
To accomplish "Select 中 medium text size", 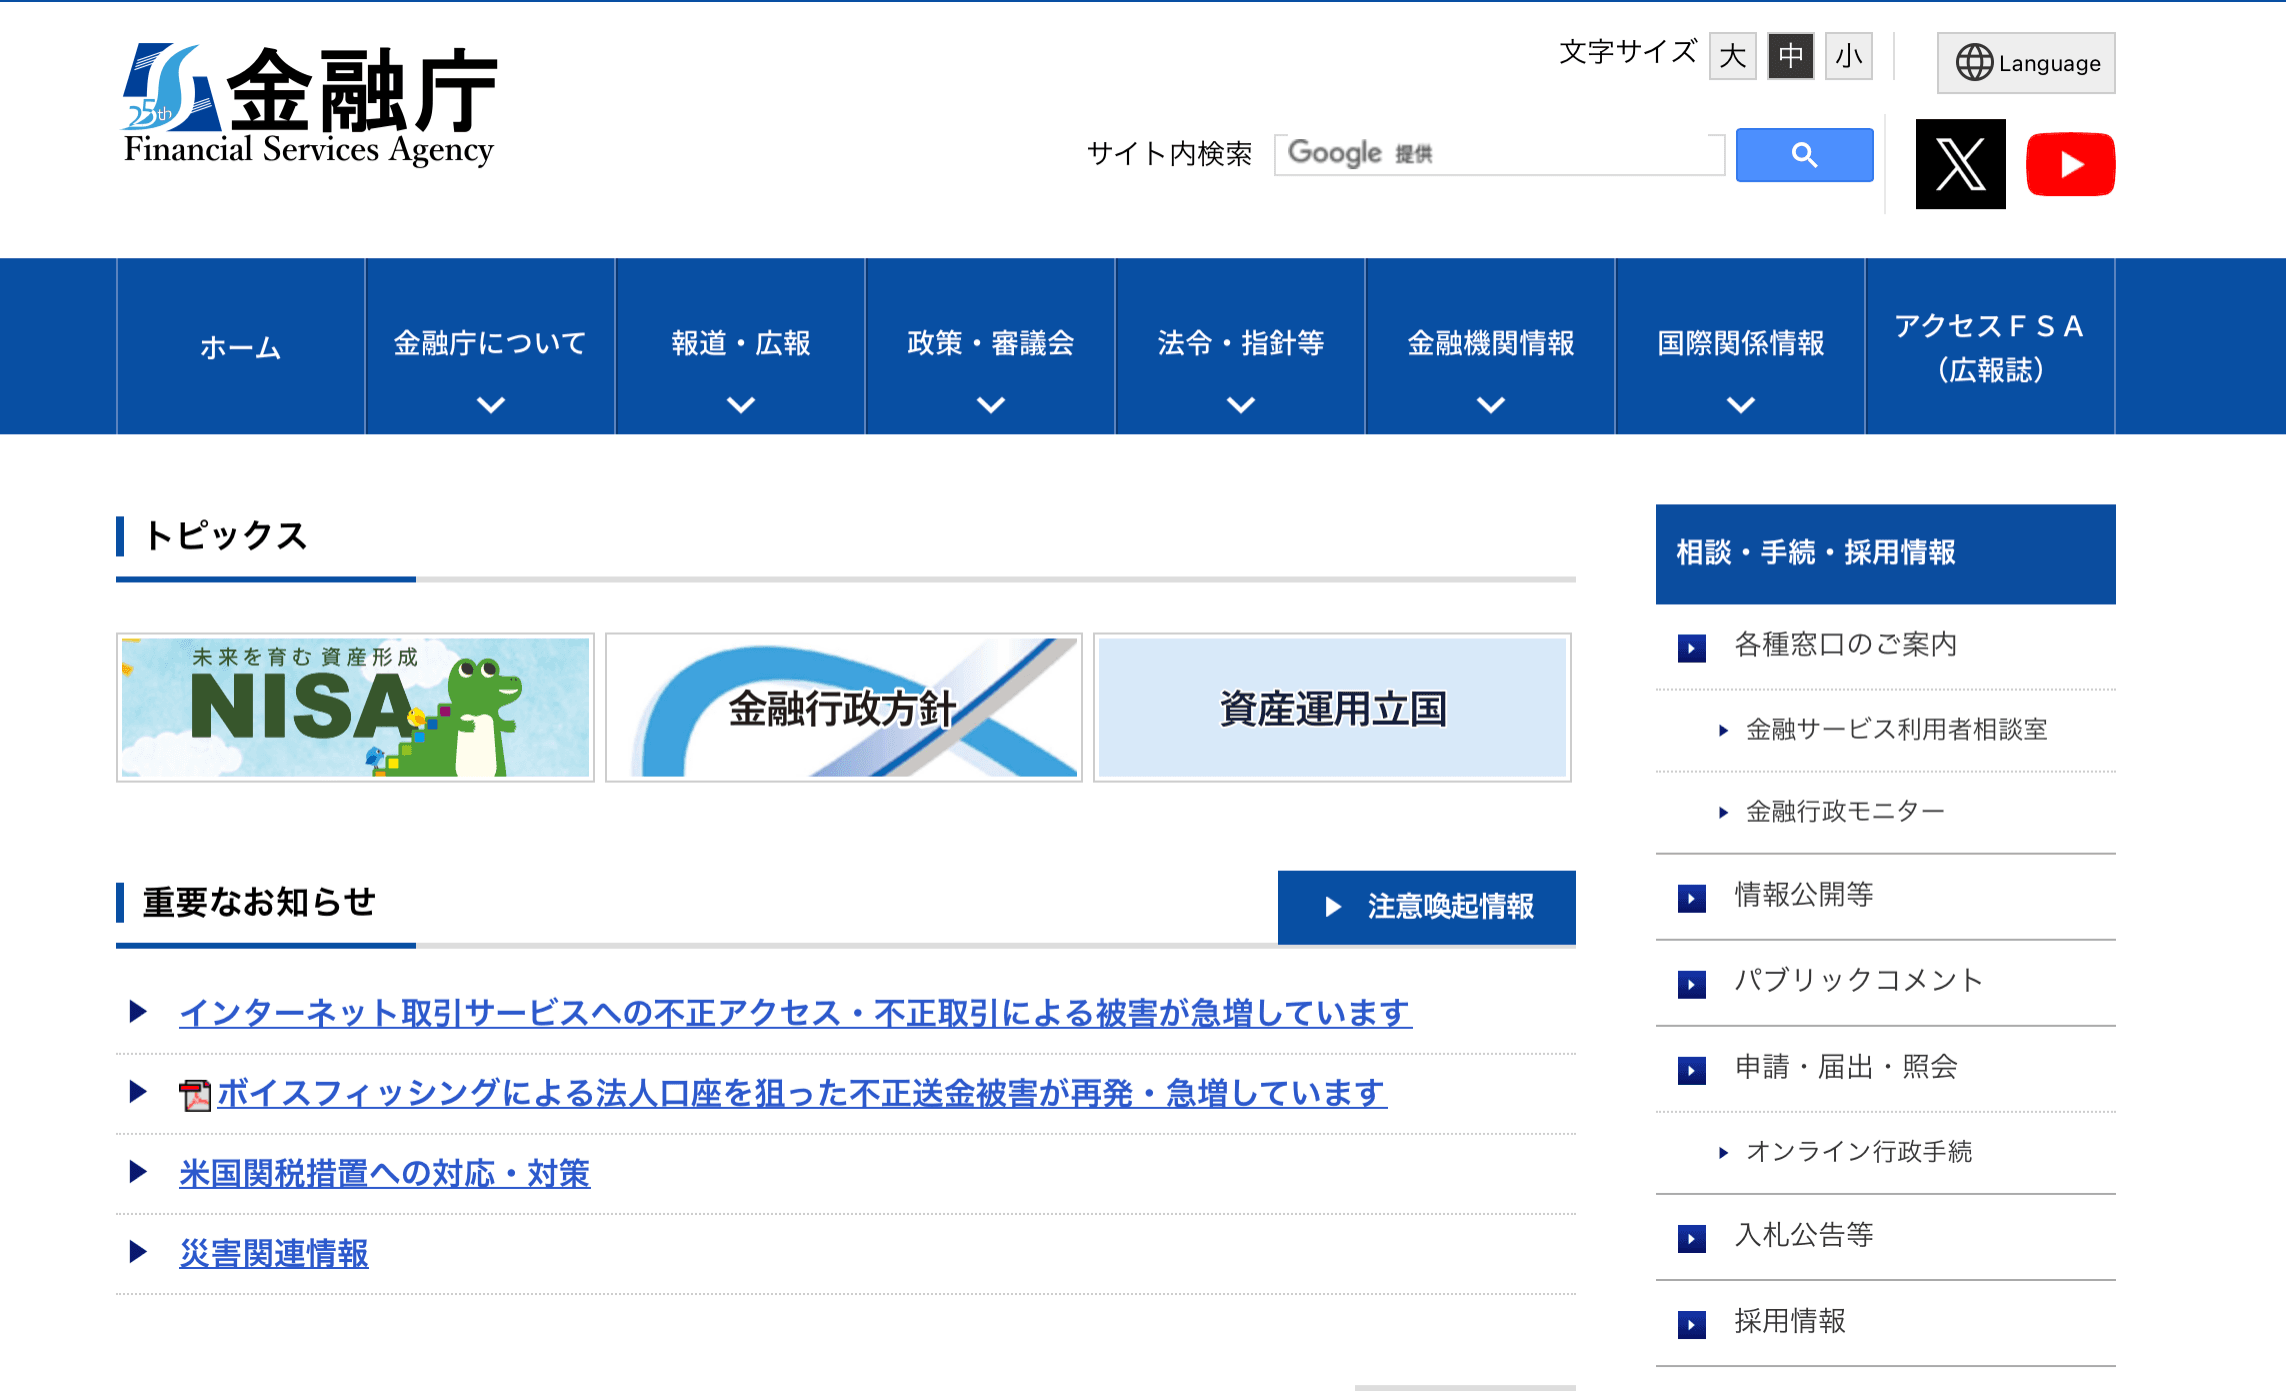I will pos(1789,57).
